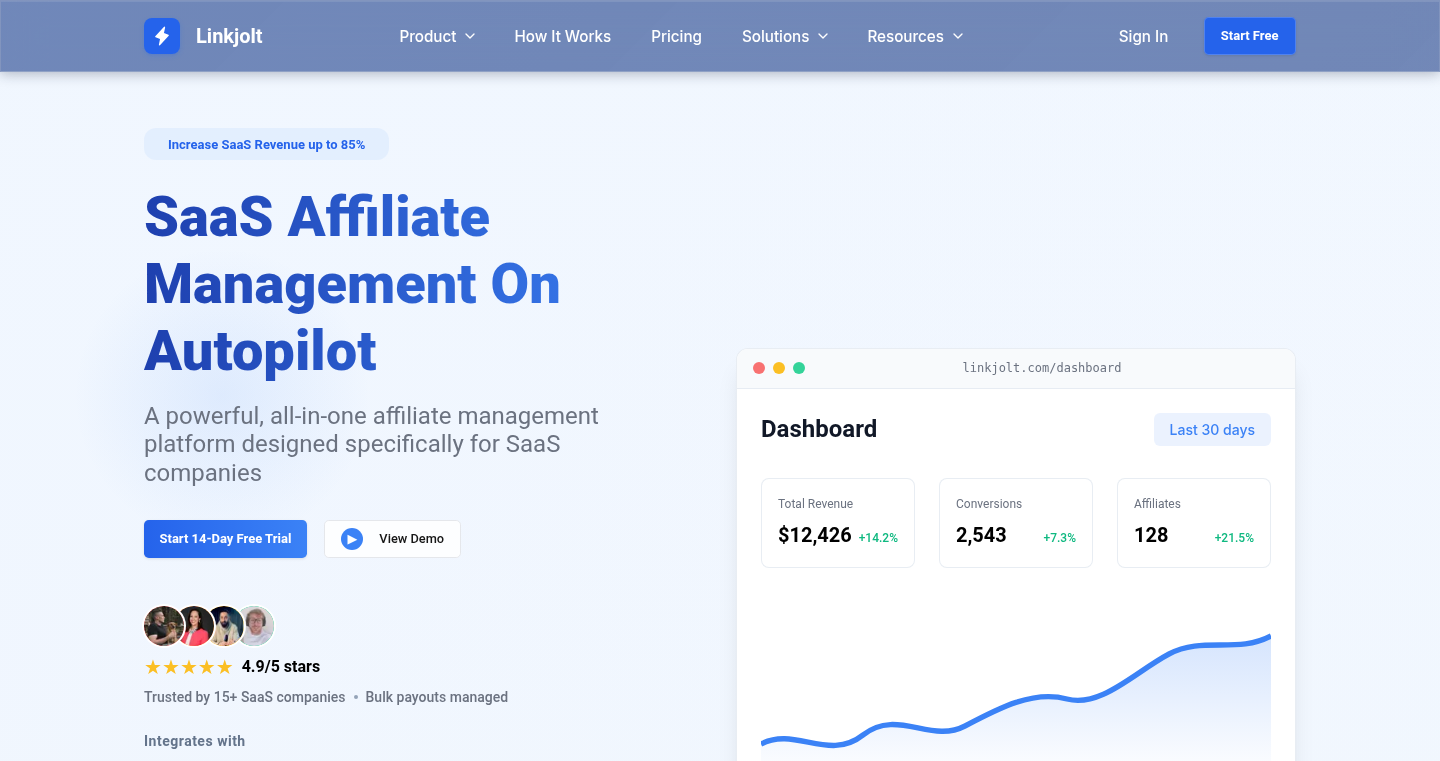Expand the Product dropdown menu
Screen dimensions: 1440x761
(x=437, y=36)
